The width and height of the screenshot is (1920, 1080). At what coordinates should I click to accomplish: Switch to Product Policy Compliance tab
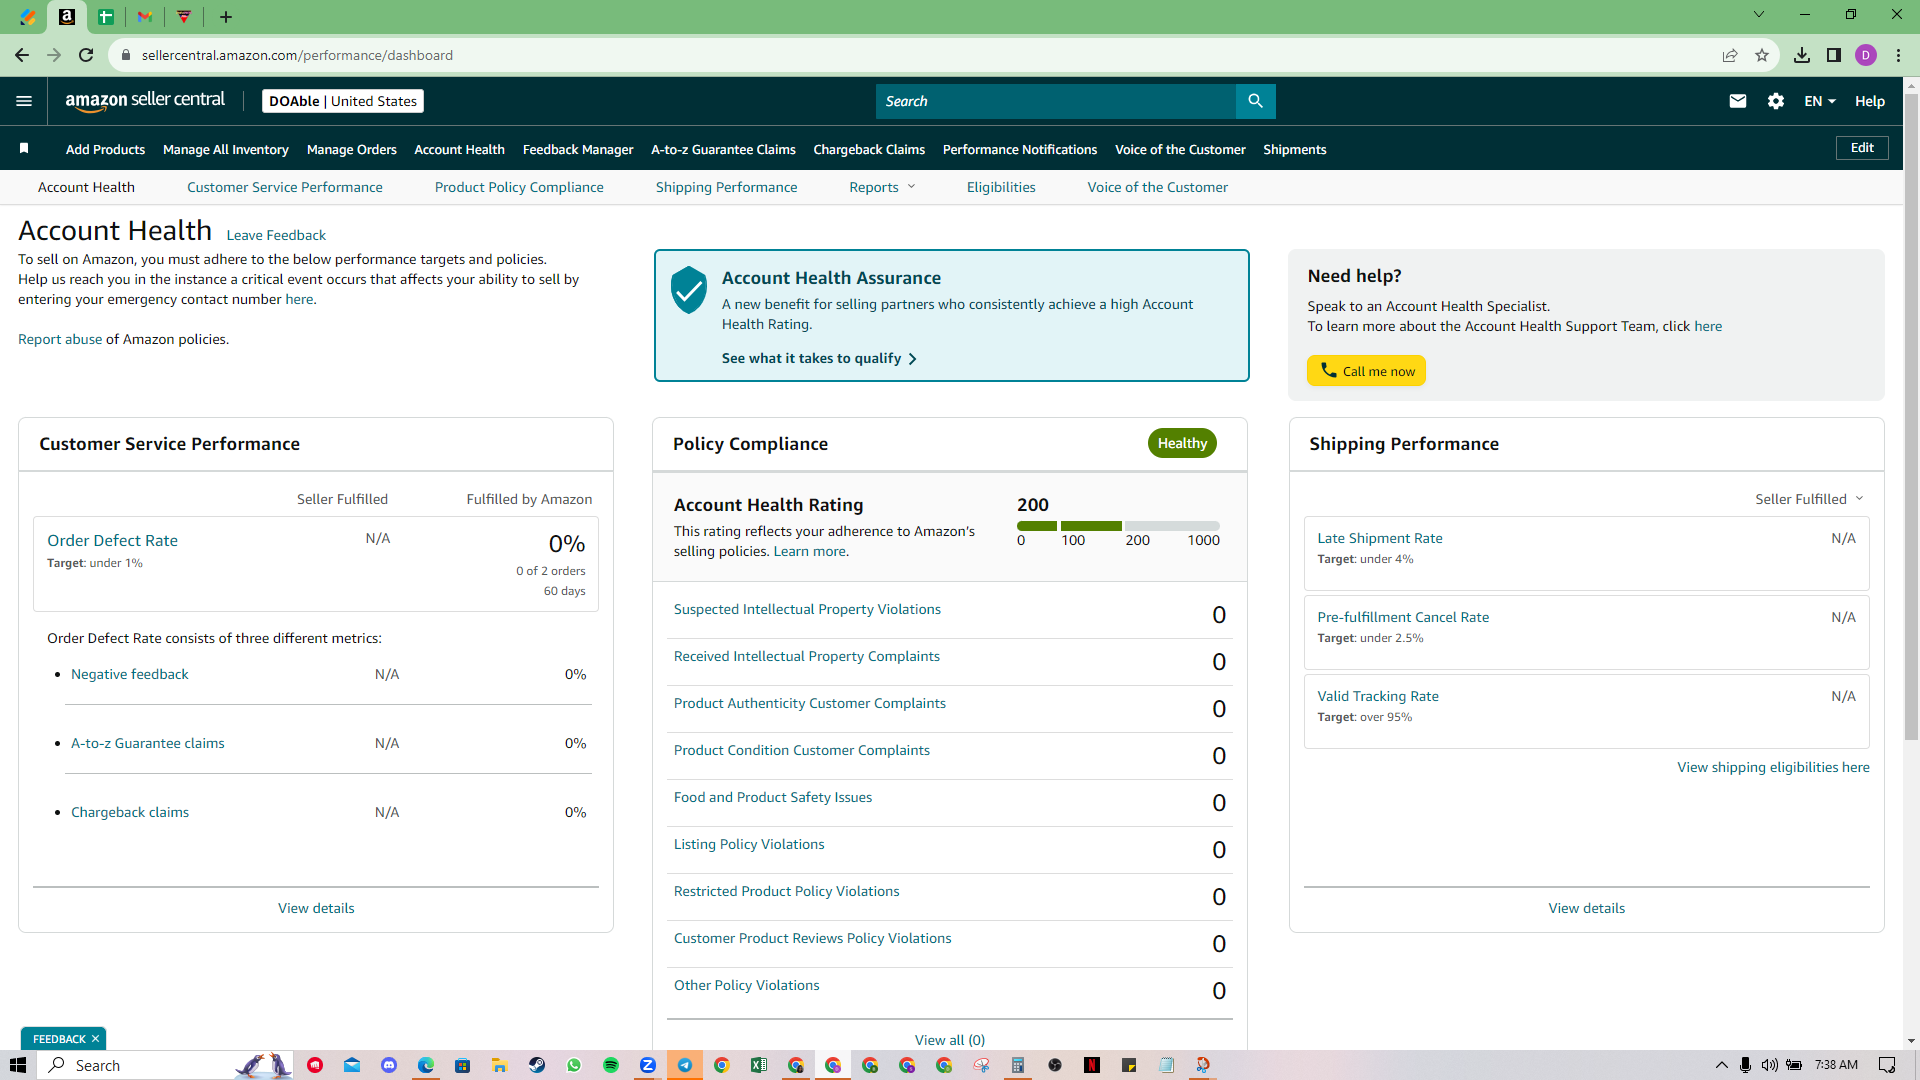[x=519, y=187]
